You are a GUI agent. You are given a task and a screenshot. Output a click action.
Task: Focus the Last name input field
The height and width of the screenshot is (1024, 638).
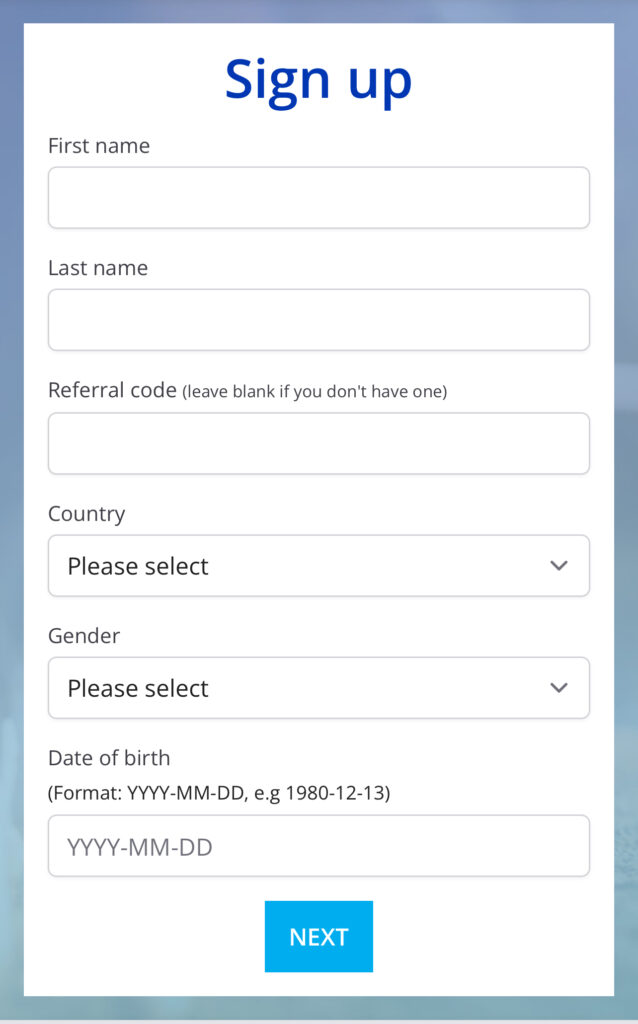(319, 319)
